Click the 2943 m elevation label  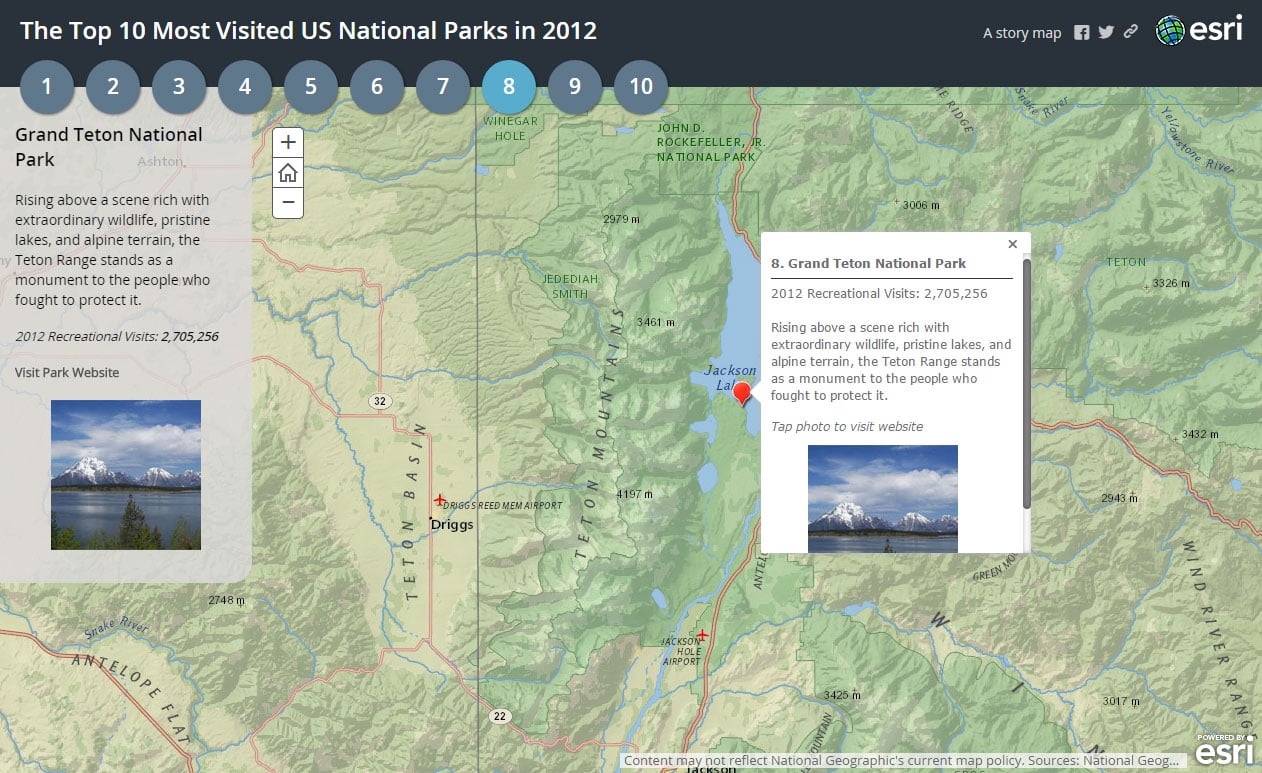(1118, 497)
